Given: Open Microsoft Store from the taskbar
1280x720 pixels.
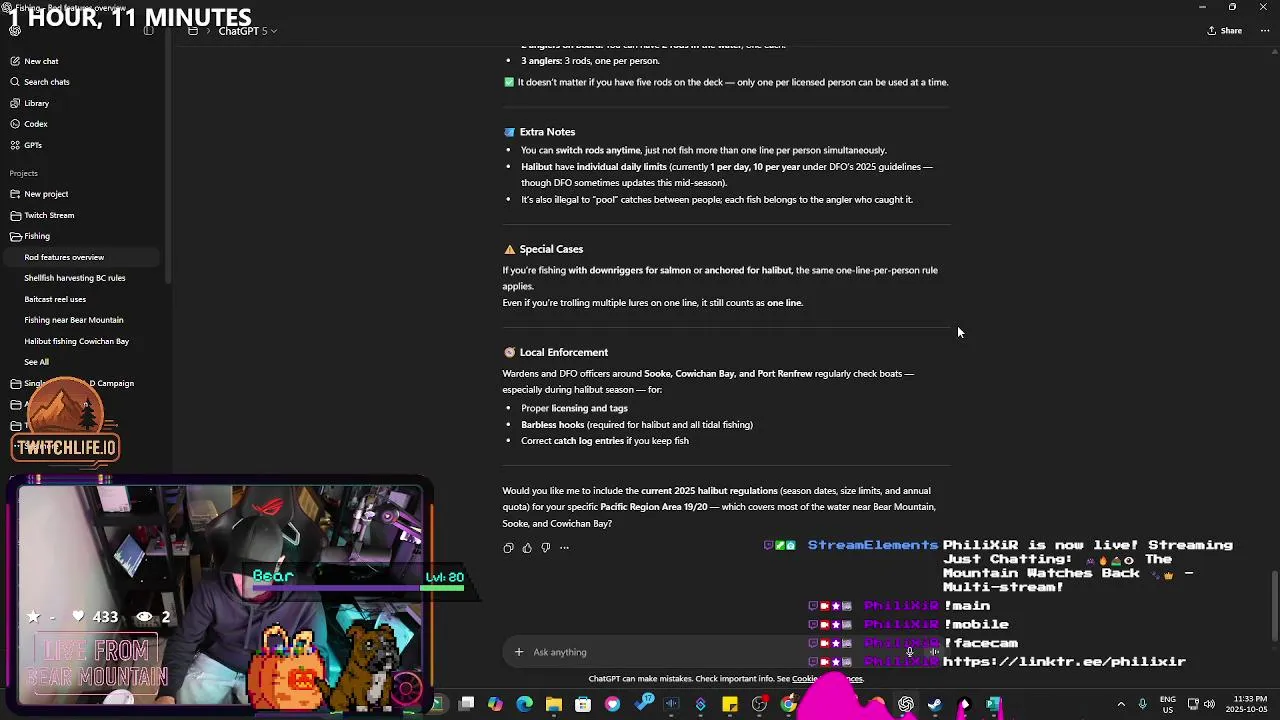Looking at the screenshot, I should click(583, 705).
